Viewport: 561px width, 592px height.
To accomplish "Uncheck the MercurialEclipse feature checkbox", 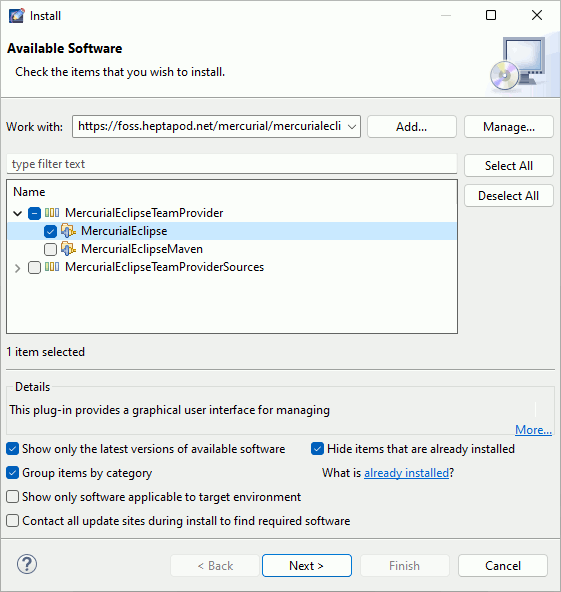I will click(50, 231).
